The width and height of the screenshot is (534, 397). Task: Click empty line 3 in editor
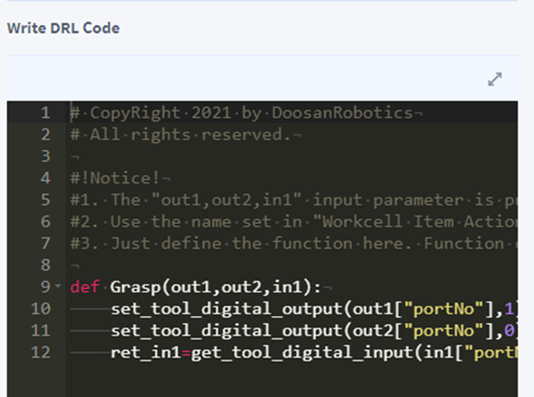[293, 156]
